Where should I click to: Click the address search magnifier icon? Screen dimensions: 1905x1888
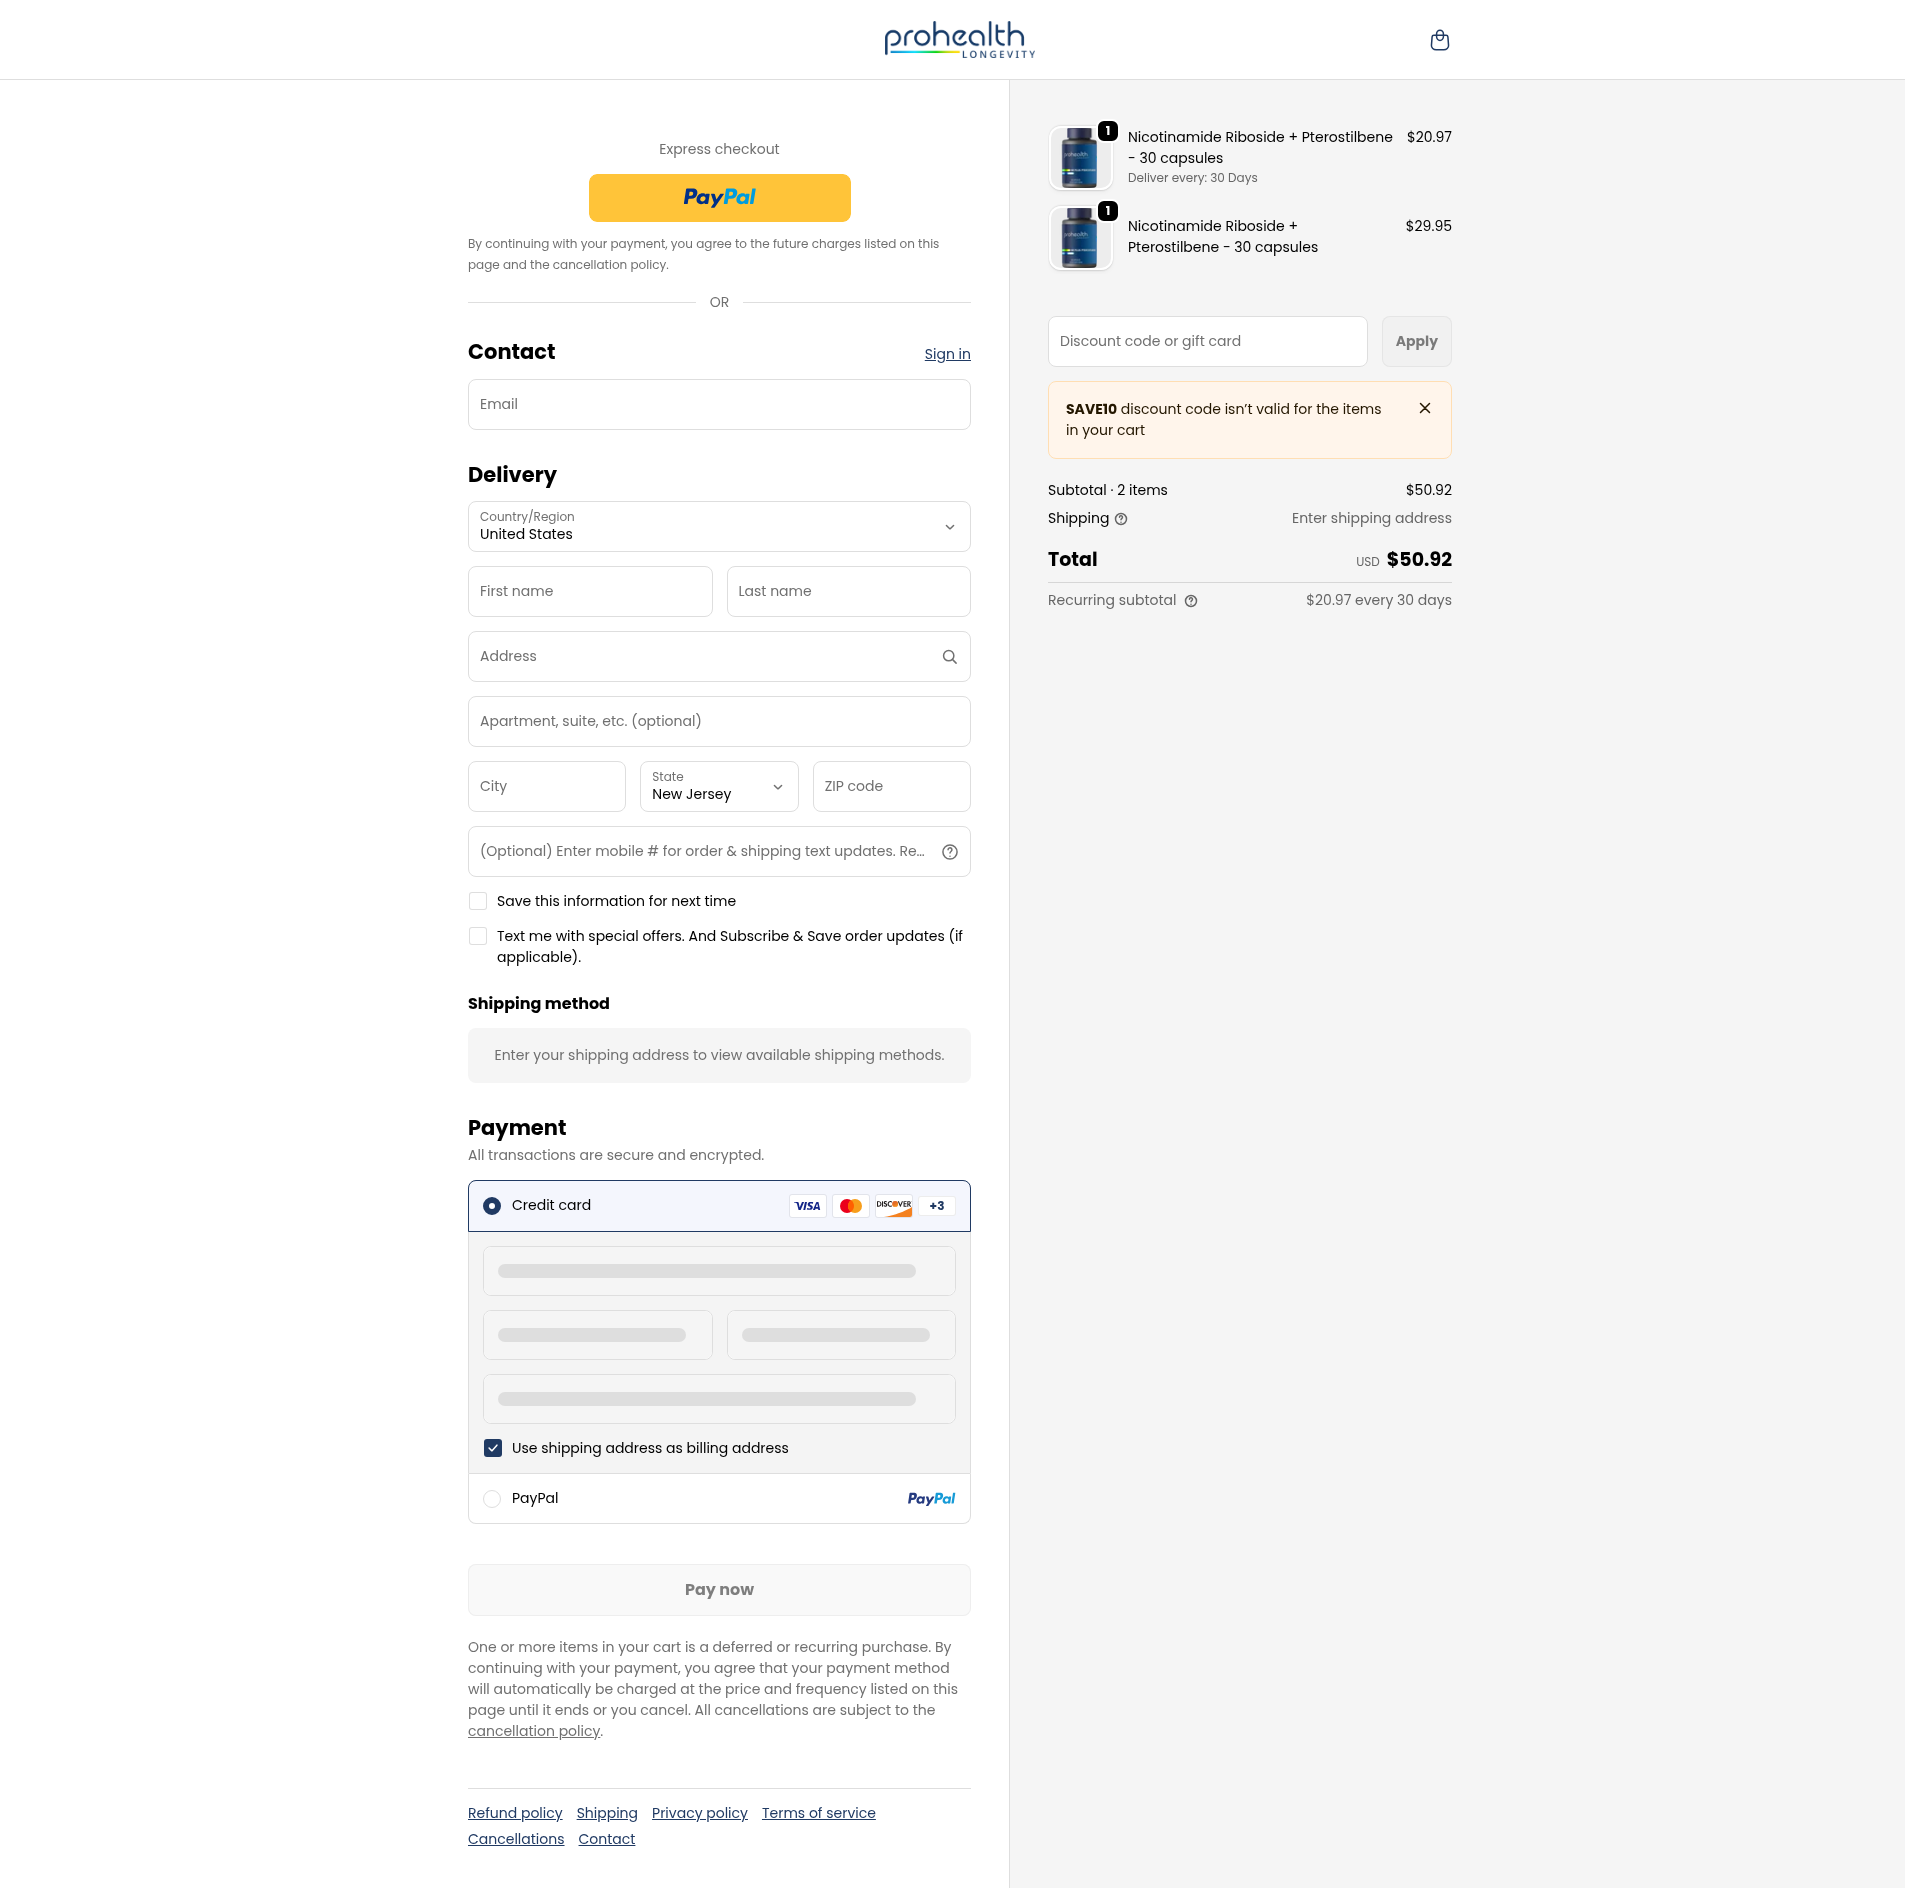pyautogui.click(x=949, y=657)
